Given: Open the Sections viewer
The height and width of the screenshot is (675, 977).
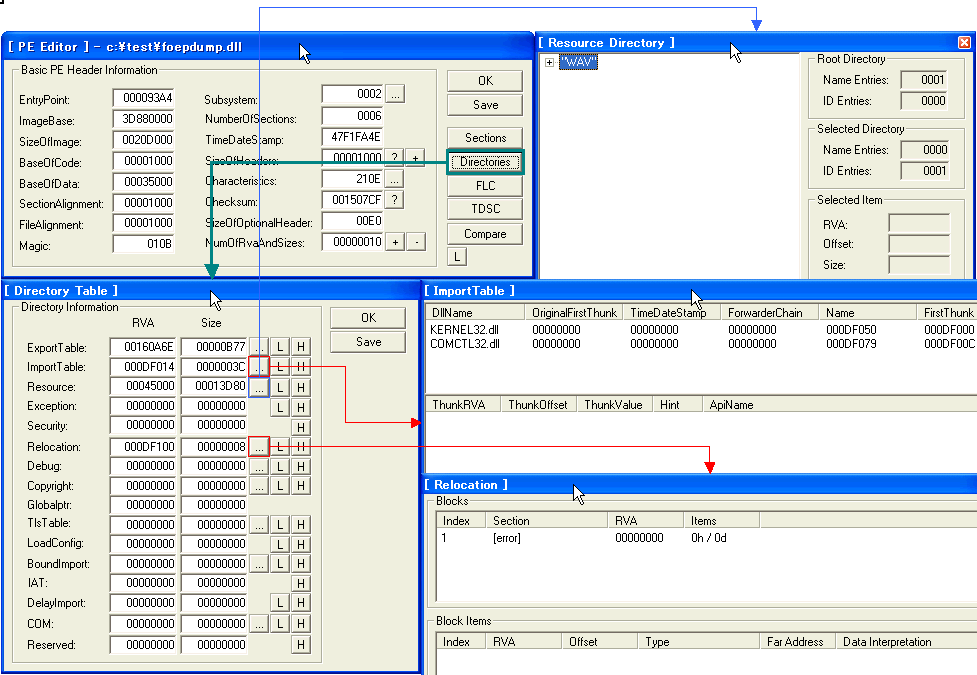Looking at the screenshot, I should point(485,138).
